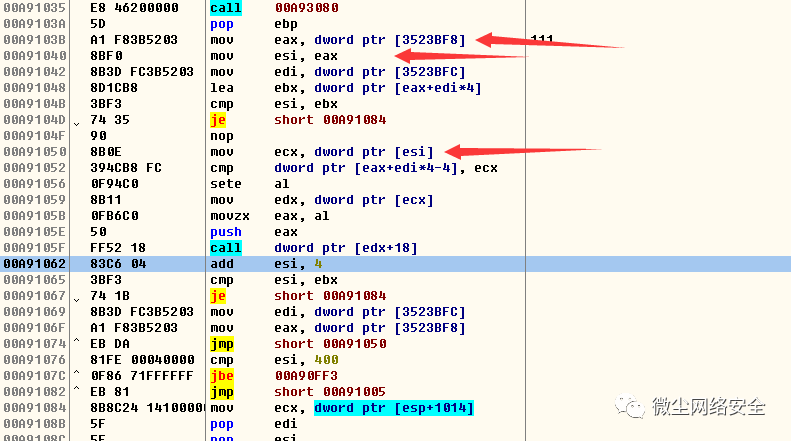Select mov edx, dword ptr [ecx]
This screenshot has height=441, width=791.
(x=322, y=200)
